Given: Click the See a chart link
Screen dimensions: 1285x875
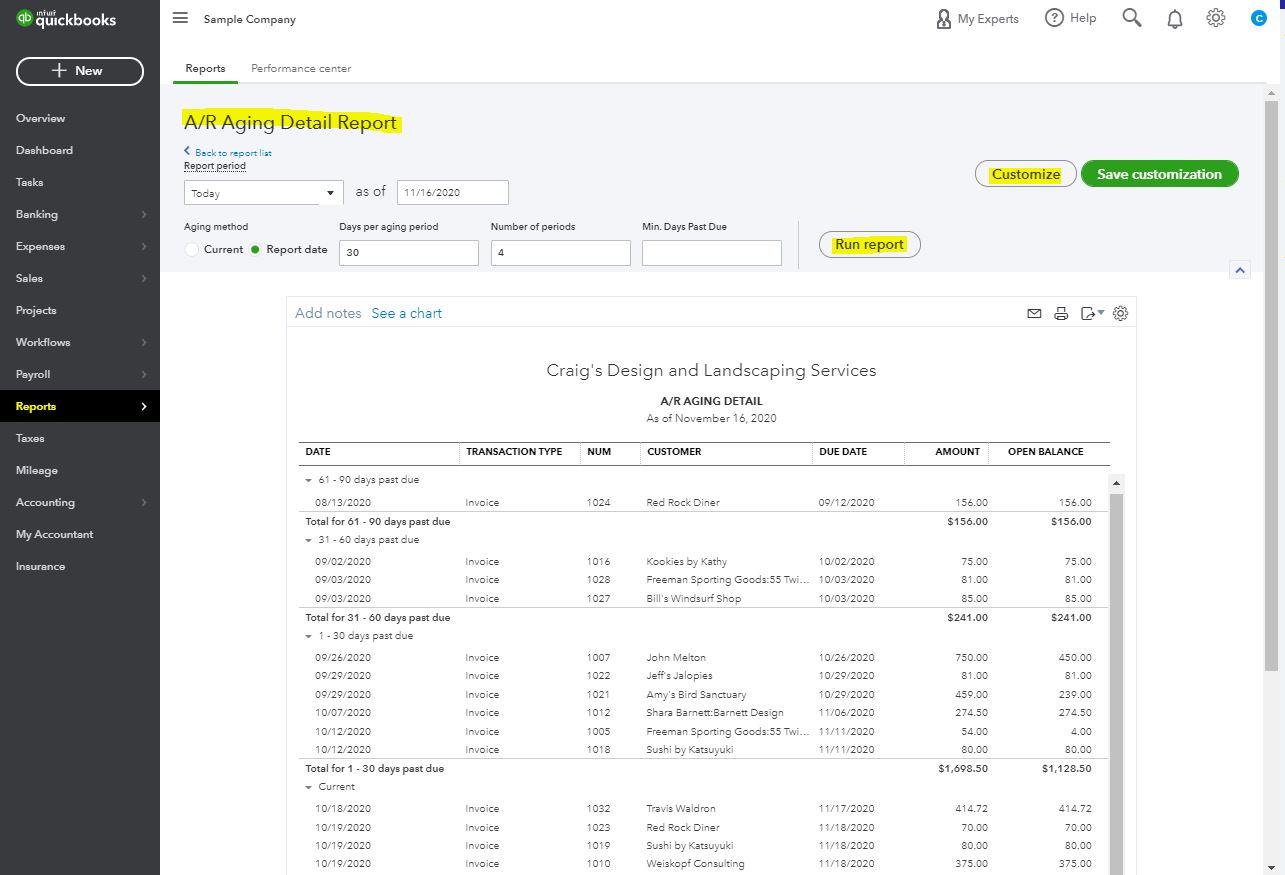Looking at the screenshot, I should [x=406, y=313].
